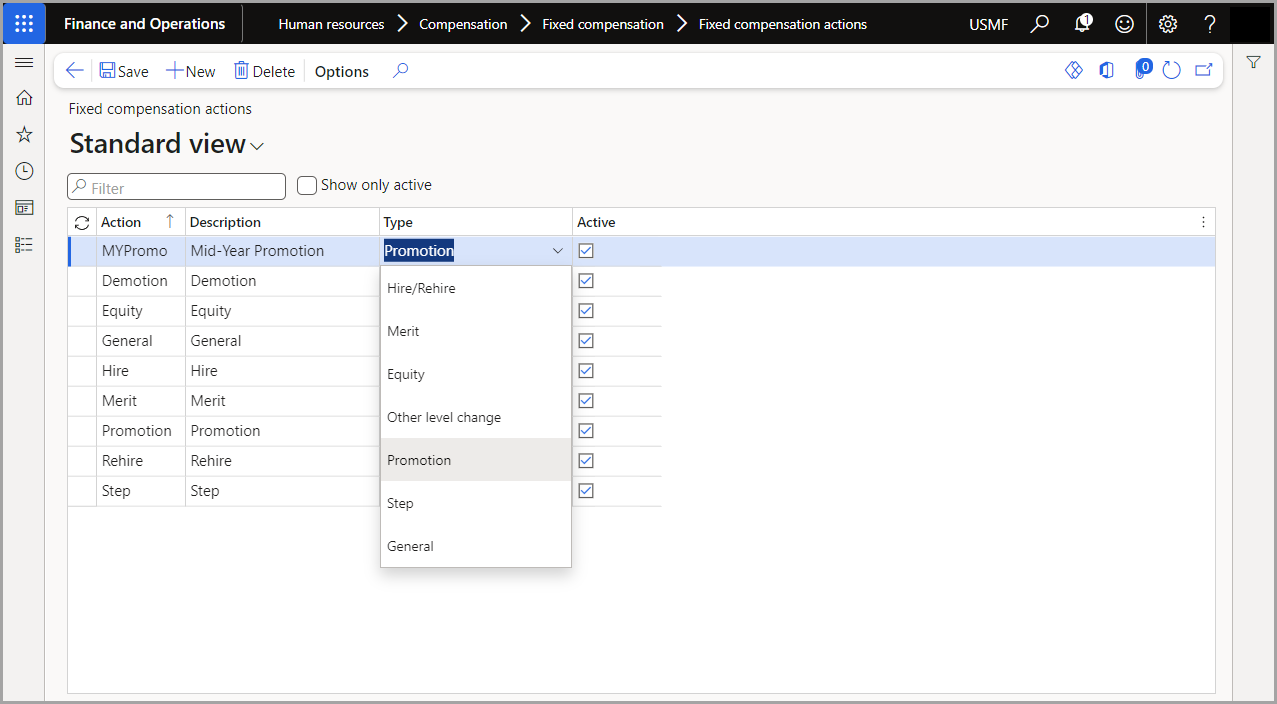Open the app launcher waffle icon
Screen dimensions: 1277x704
(x=24, y=23)
